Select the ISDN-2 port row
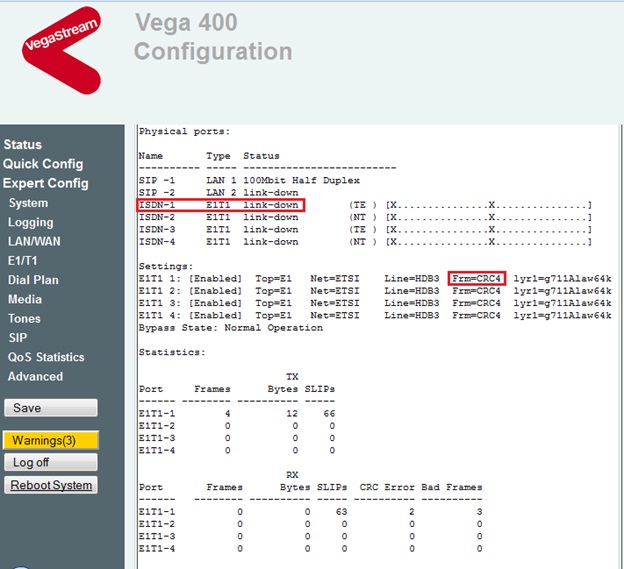This screenshot has height=569, width=624. (365, 217)
